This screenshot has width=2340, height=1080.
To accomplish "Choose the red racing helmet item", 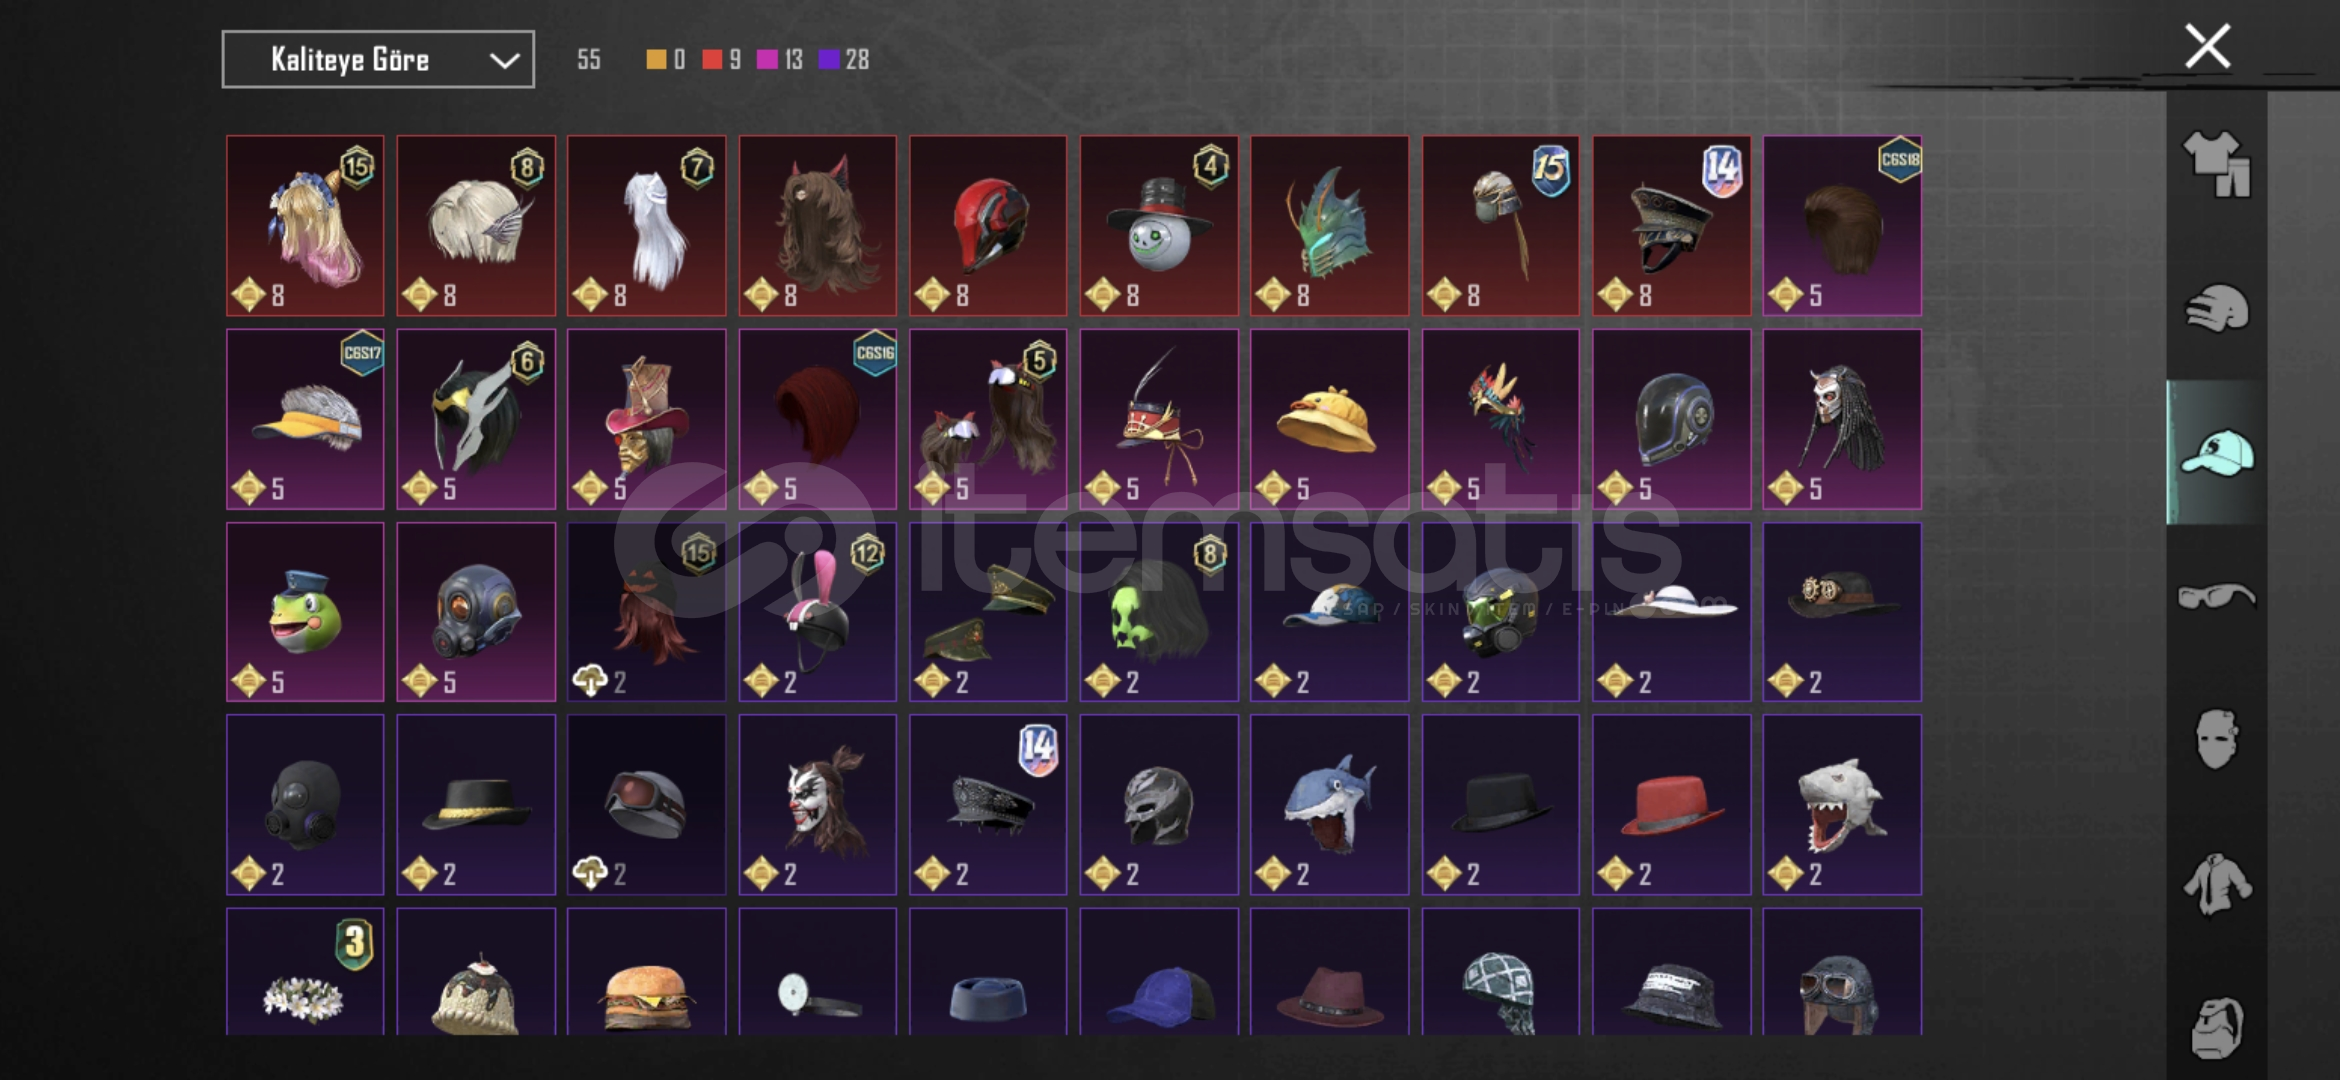I will (x=988, y=226).
